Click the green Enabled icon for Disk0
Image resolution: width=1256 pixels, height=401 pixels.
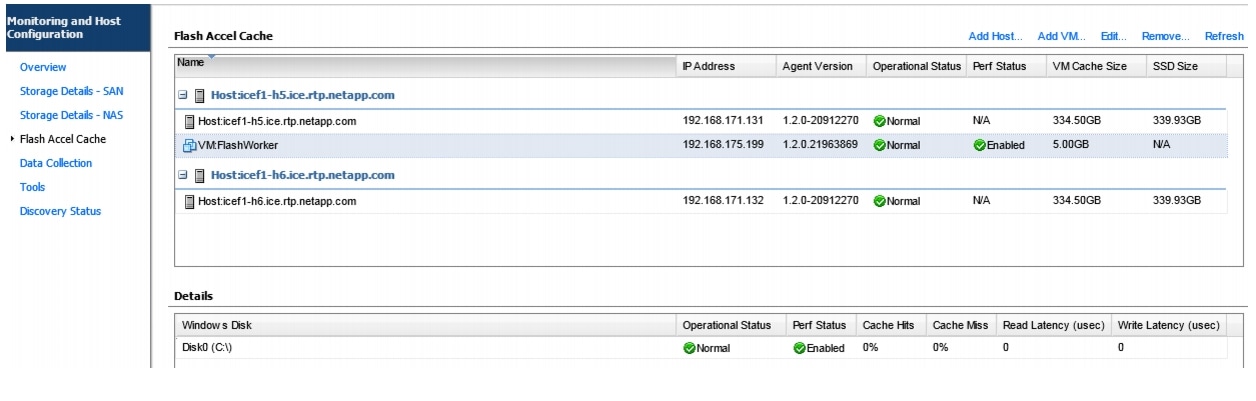point(799,348)
